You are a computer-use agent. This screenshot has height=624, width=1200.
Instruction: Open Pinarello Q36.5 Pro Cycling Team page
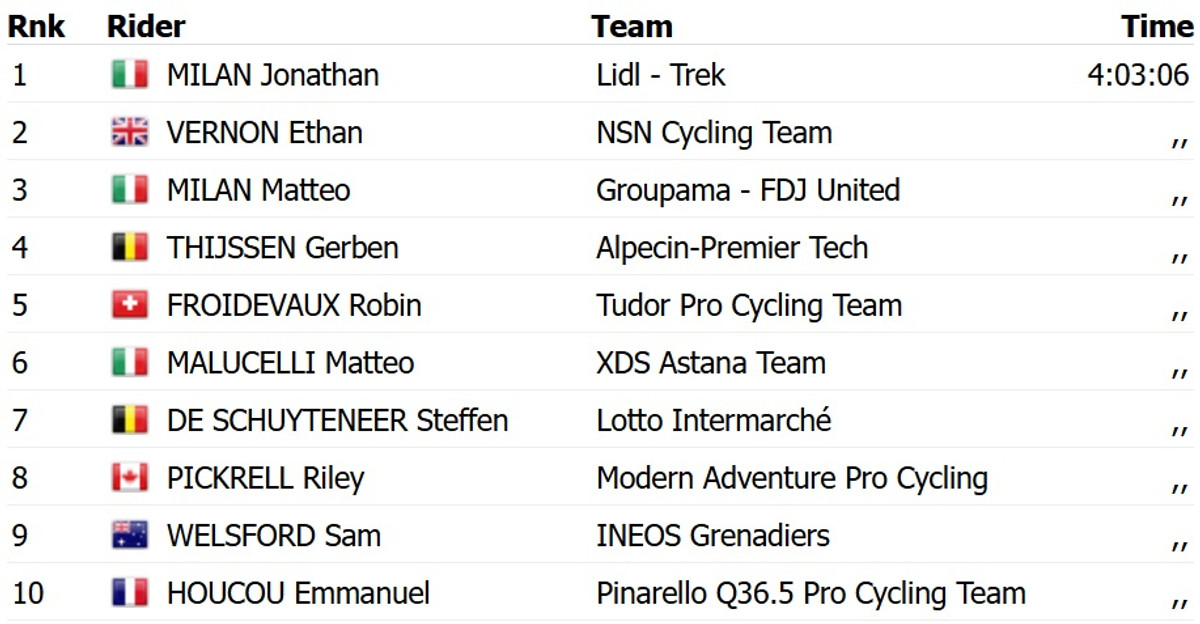[811, 593]
